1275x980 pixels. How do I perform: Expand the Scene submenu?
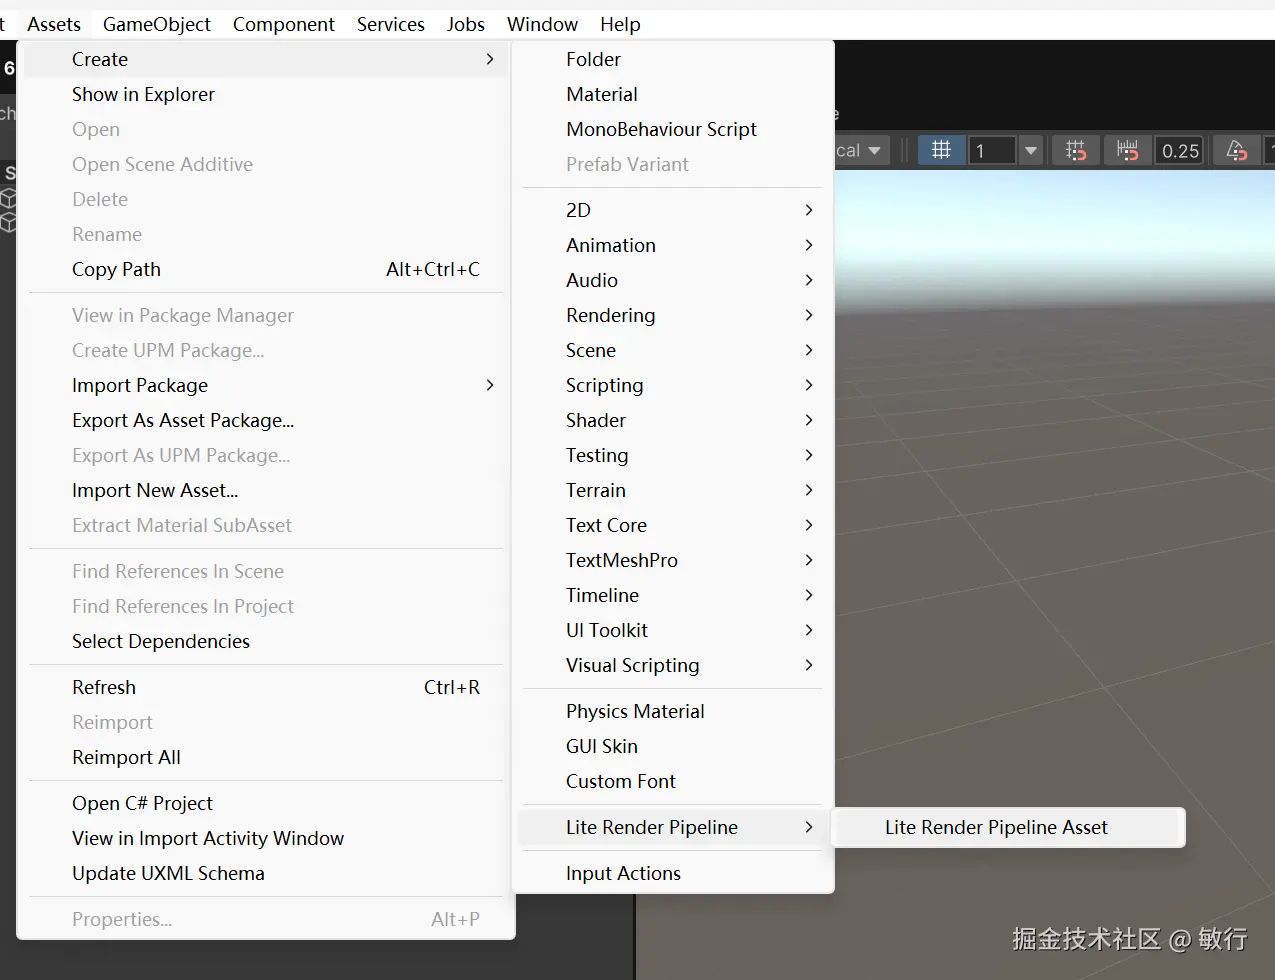coord(673,350)
